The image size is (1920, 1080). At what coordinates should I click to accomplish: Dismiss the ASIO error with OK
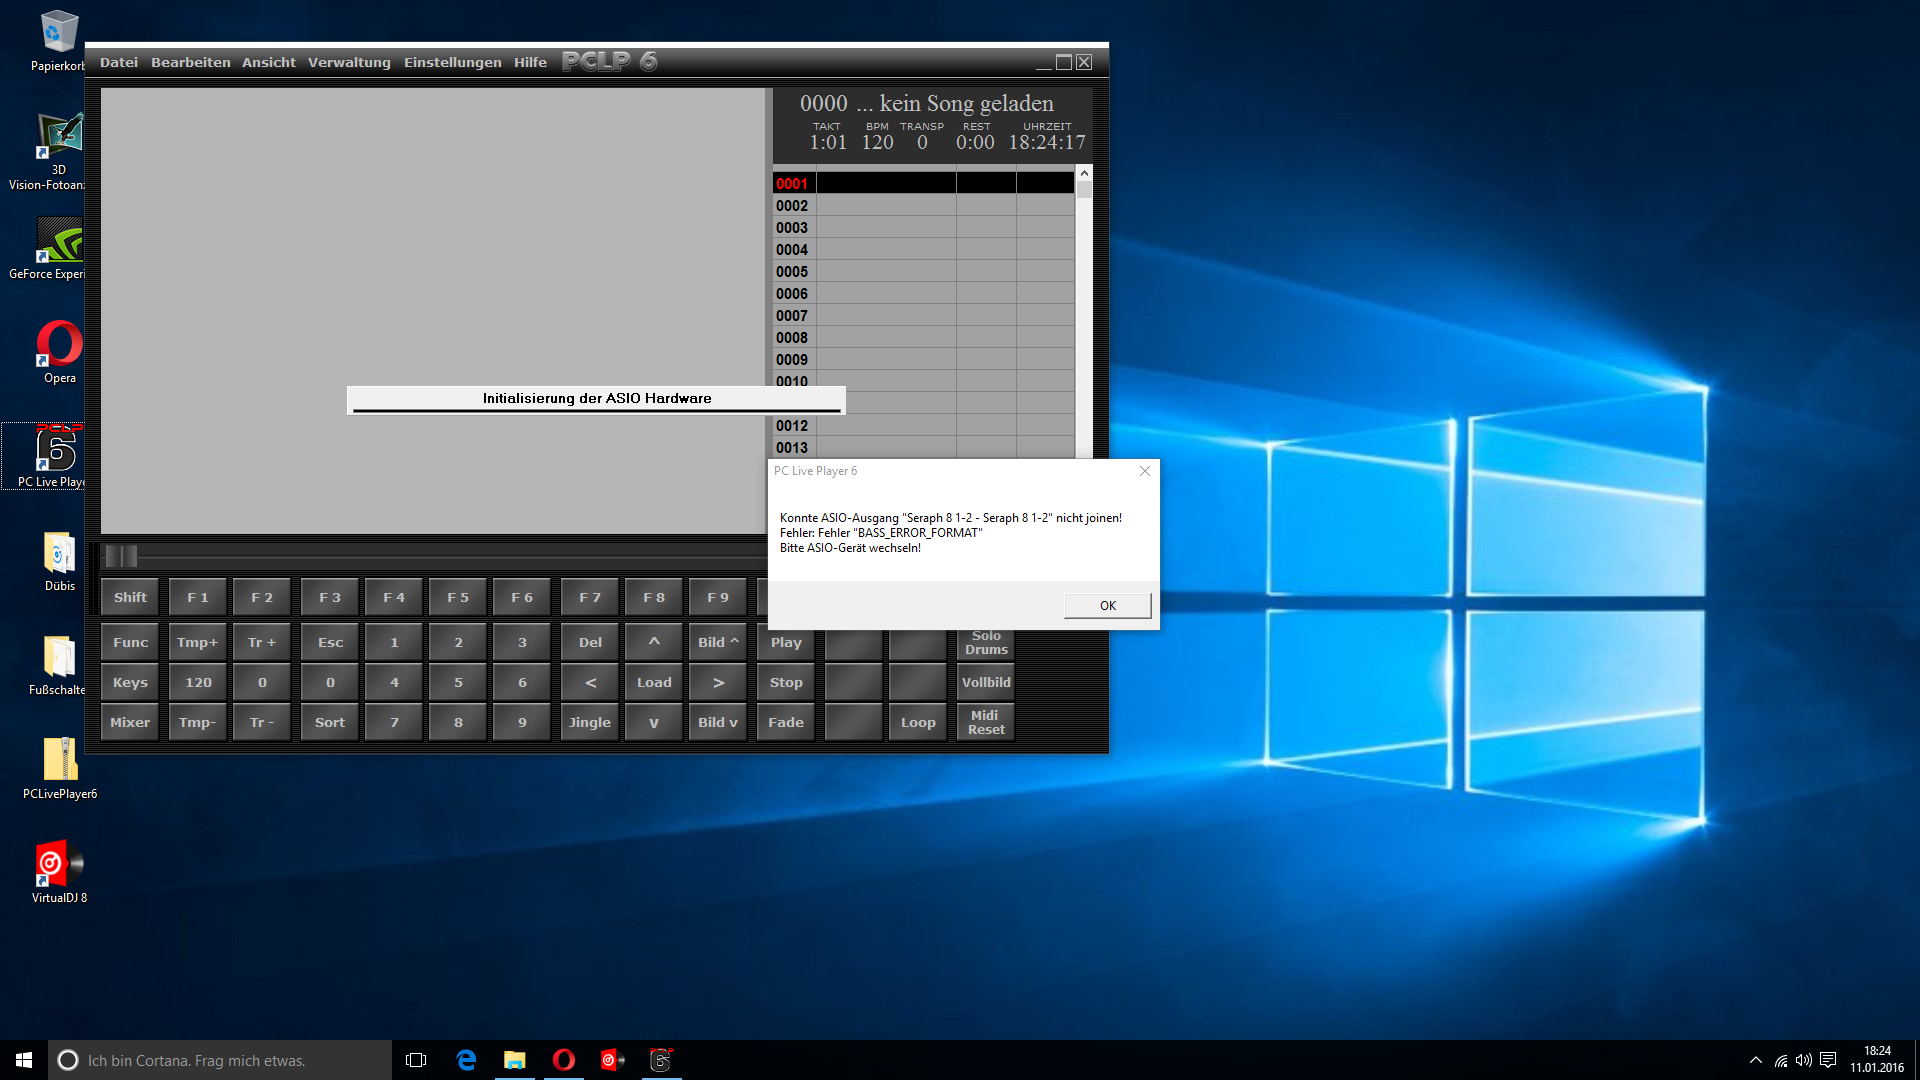click(x=1106, y=605)
